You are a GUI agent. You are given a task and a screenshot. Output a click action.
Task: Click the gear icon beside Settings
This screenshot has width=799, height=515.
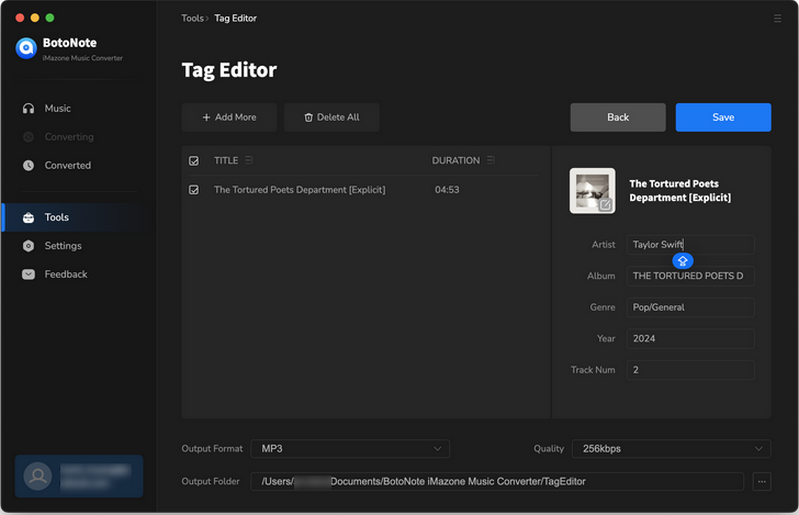pos(29,246)
